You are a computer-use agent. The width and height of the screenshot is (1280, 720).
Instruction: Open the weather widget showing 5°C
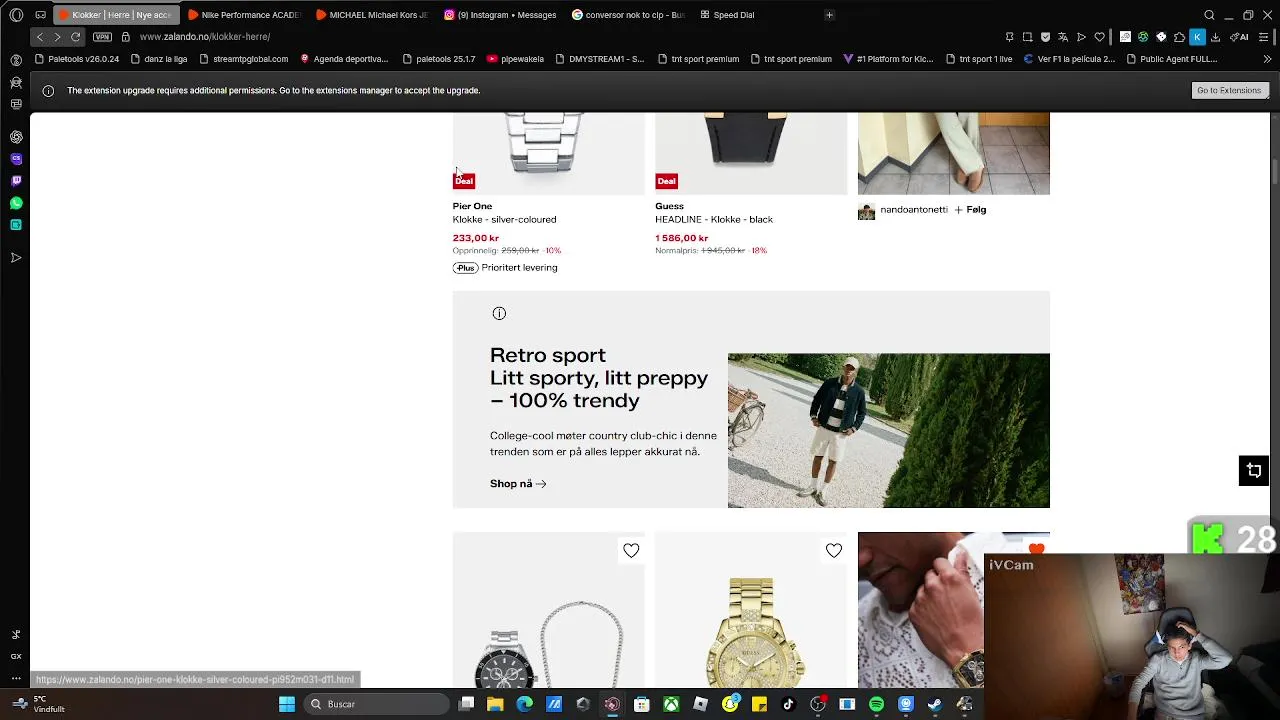(x=40, y=704)
